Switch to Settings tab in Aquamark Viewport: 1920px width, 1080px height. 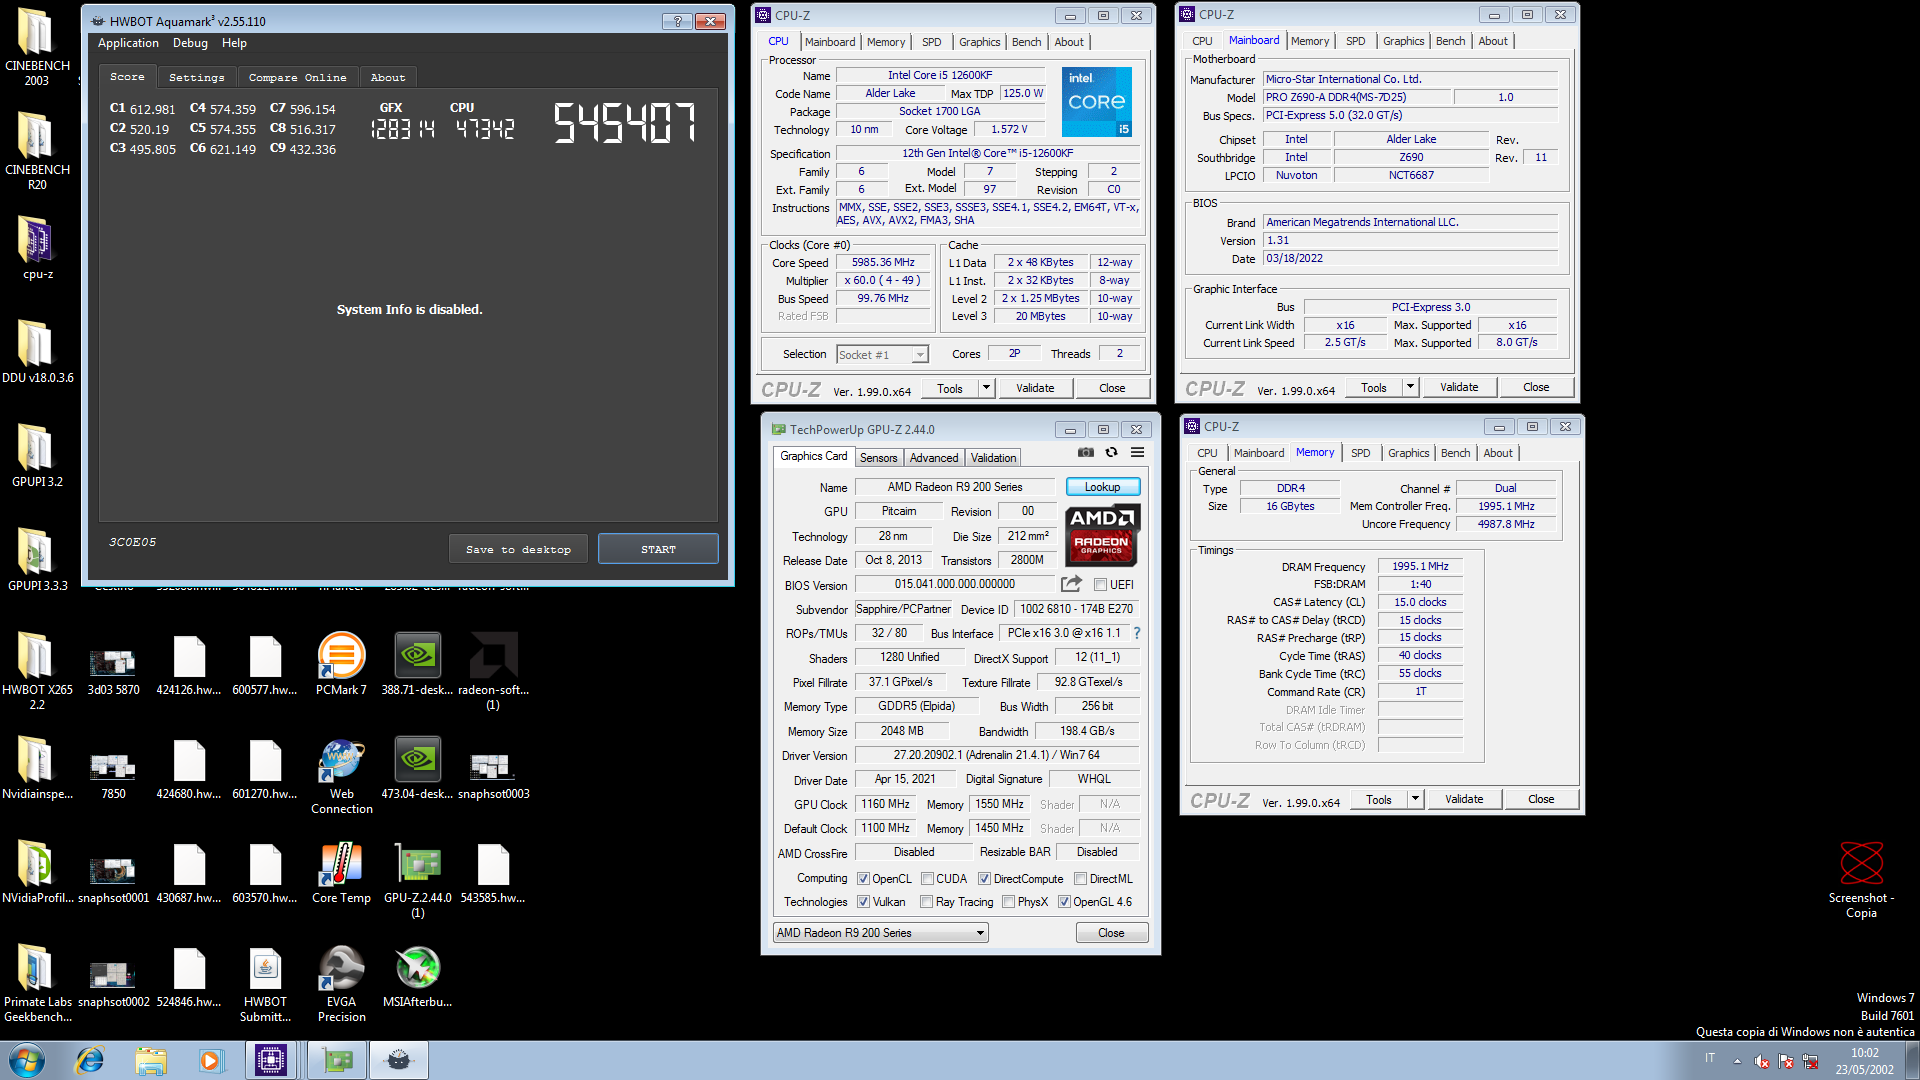196,77
